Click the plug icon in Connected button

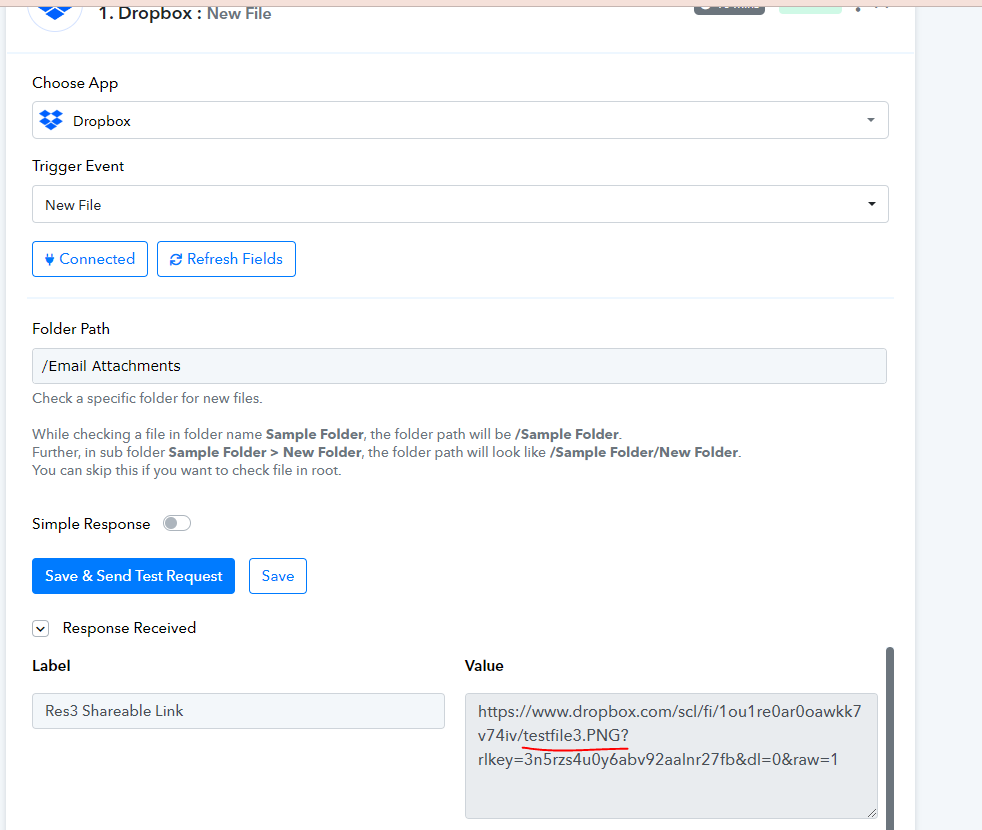(49, 259)
